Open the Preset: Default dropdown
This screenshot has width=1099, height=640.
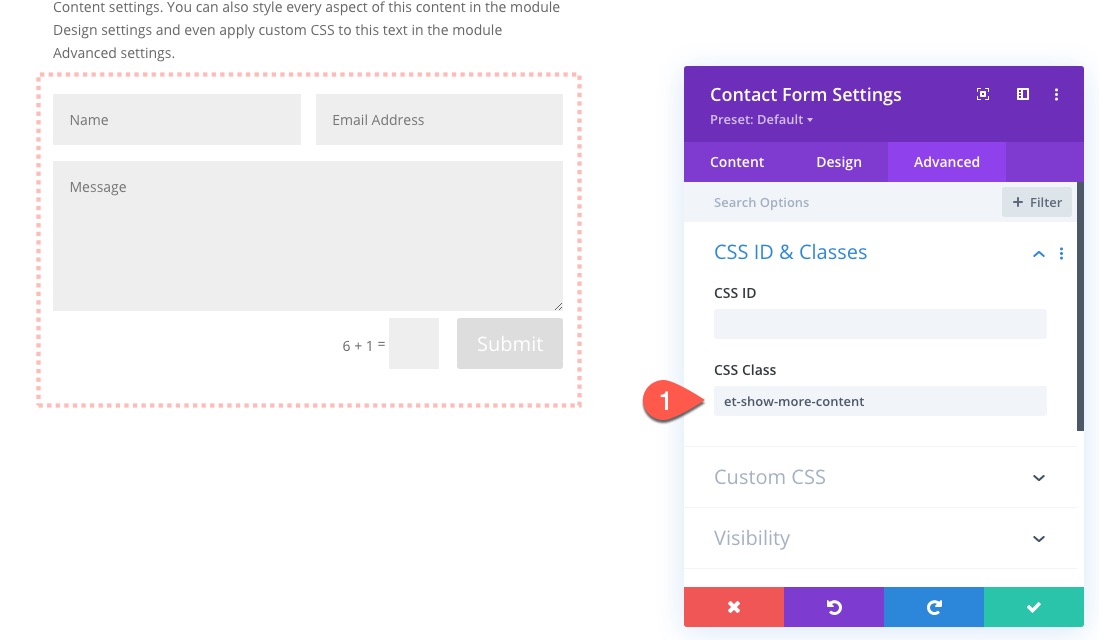[x=762, y=119]
